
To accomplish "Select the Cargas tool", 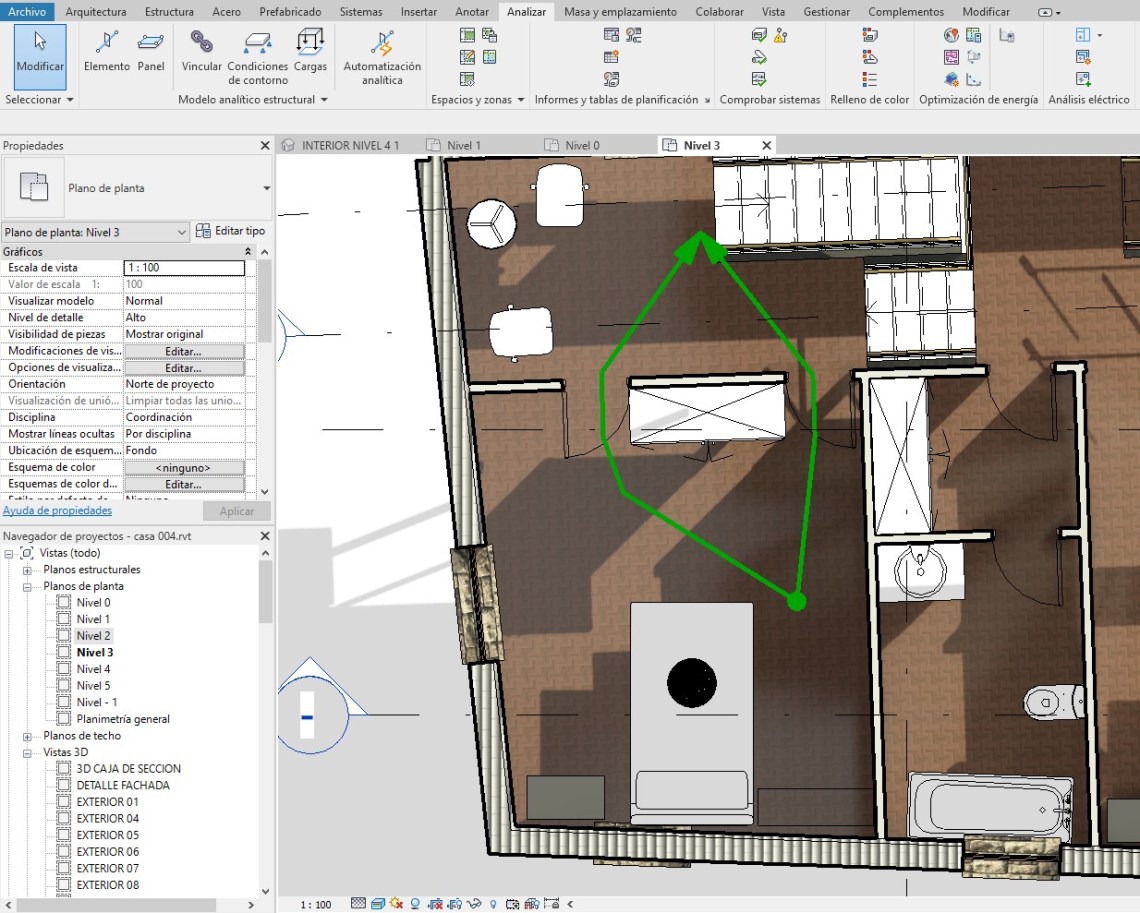I will pos(310,50).
